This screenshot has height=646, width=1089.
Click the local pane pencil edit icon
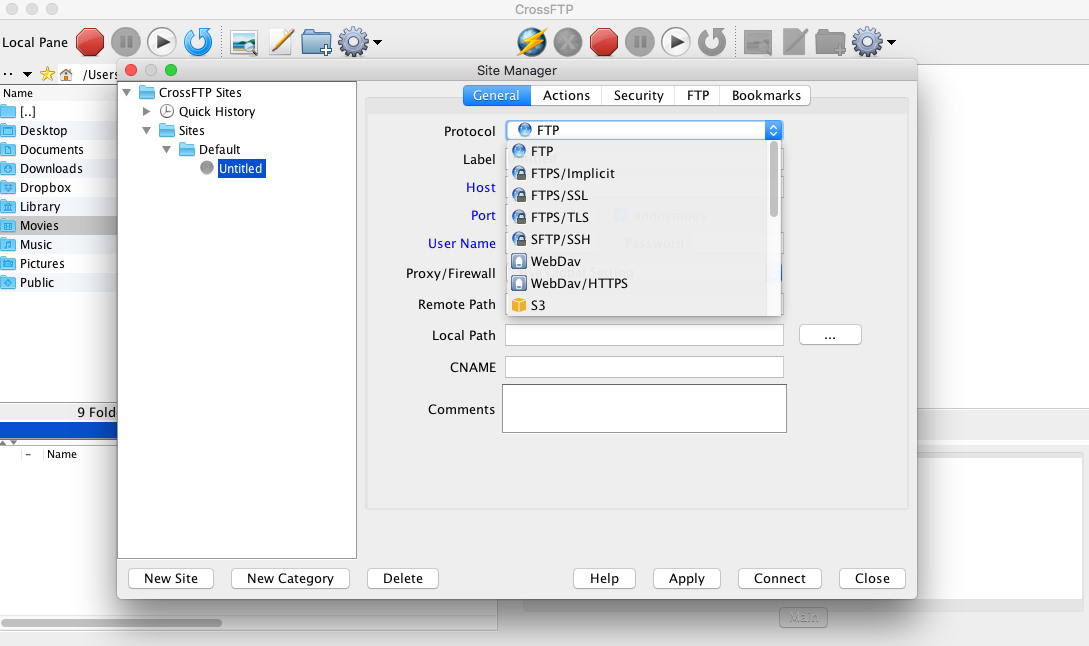282,42
